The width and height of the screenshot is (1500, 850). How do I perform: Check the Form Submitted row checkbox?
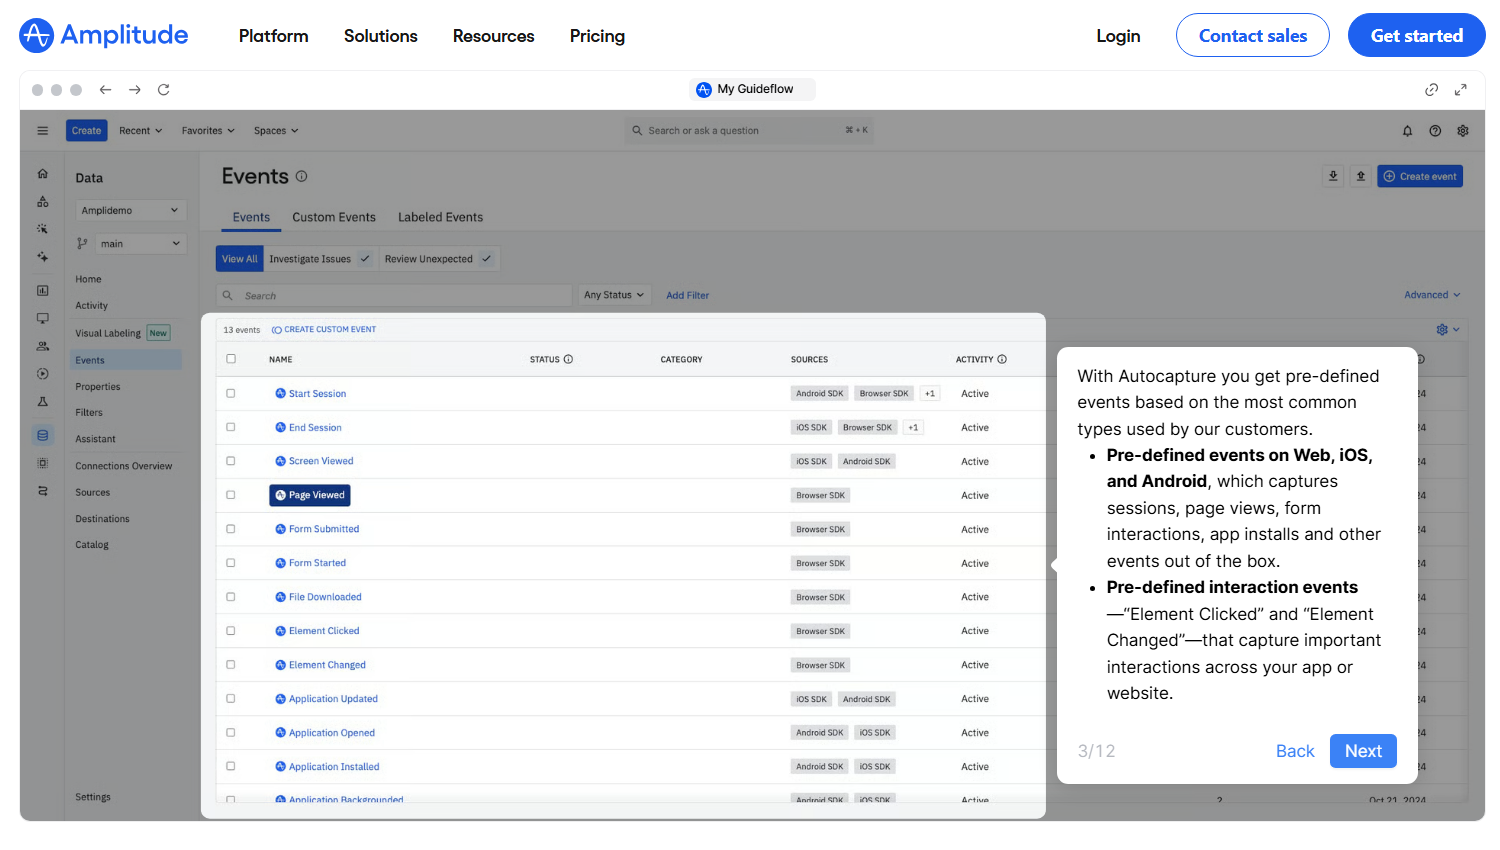coord(231,529)
